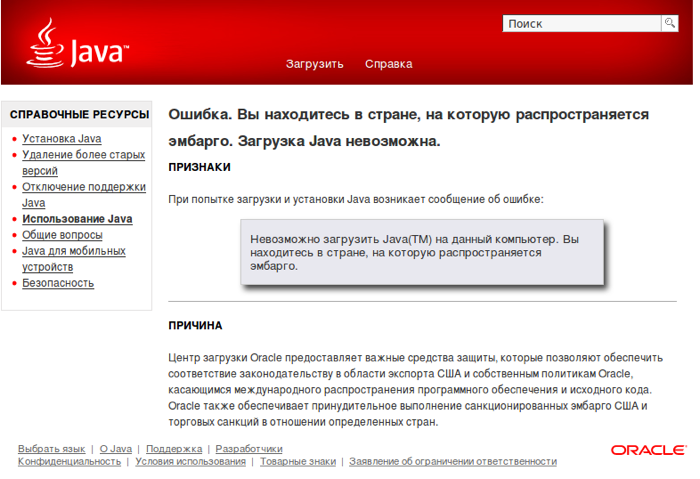
Task: Click the Java logo in the header
Action: click(78, 43)
